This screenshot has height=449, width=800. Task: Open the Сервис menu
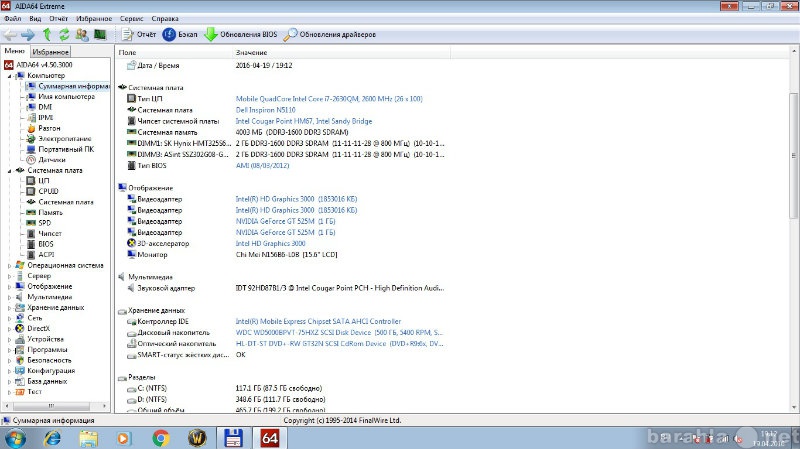[132, 18]
